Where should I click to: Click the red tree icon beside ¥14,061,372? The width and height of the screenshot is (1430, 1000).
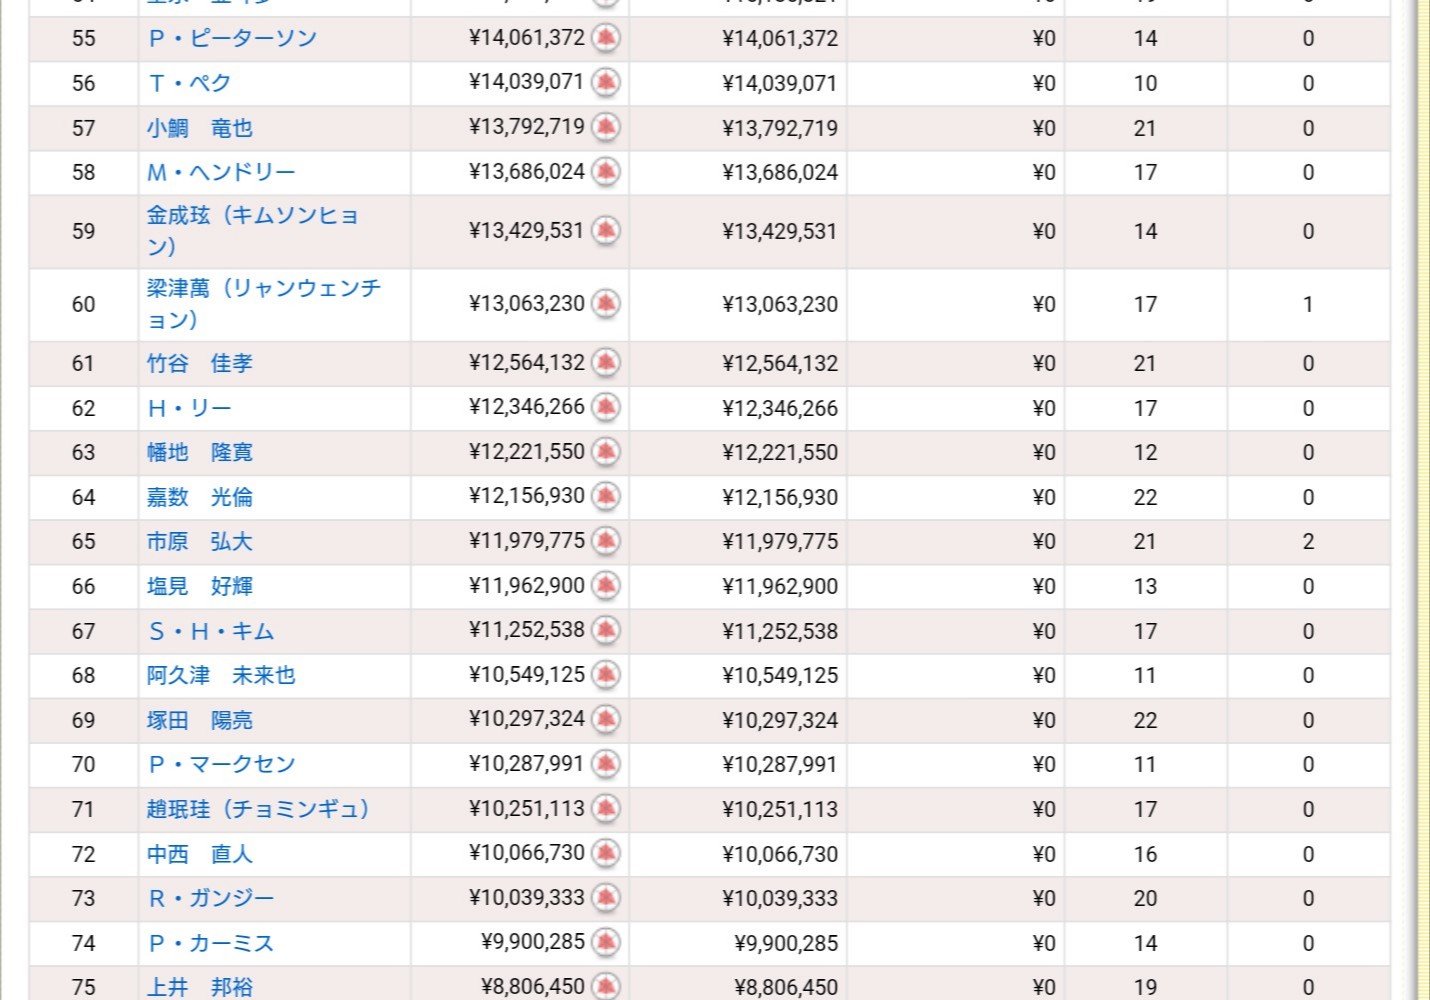605,38
